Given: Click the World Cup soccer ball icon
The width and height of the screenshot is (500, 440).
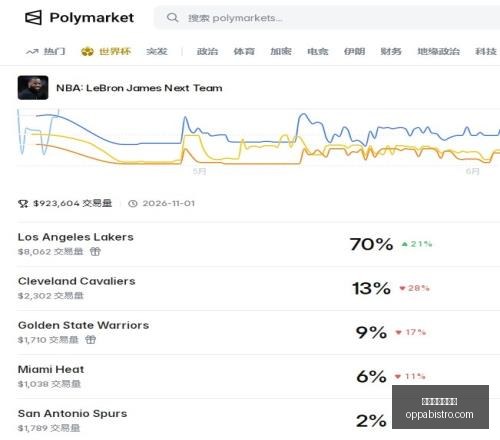Looking at the screenshot, I should coord(87,52).
